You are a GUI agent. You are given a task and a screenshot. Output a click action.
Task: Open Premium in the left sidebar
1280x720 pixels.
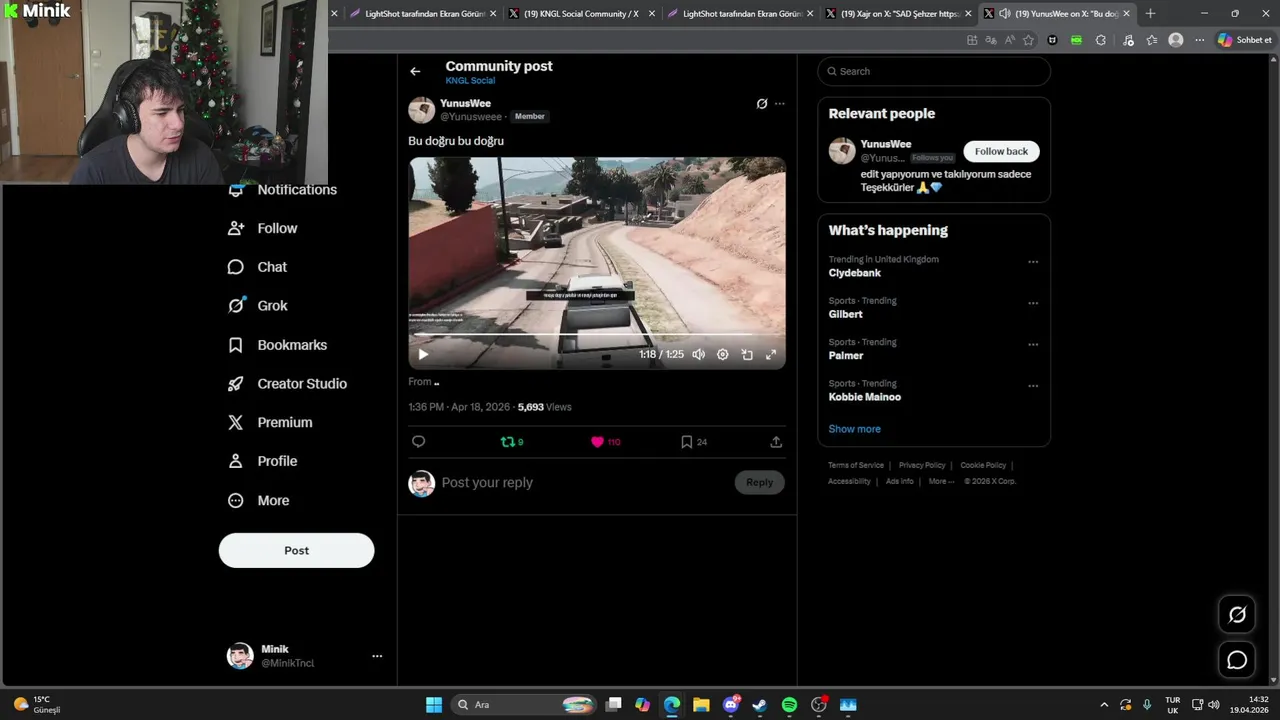271,423
